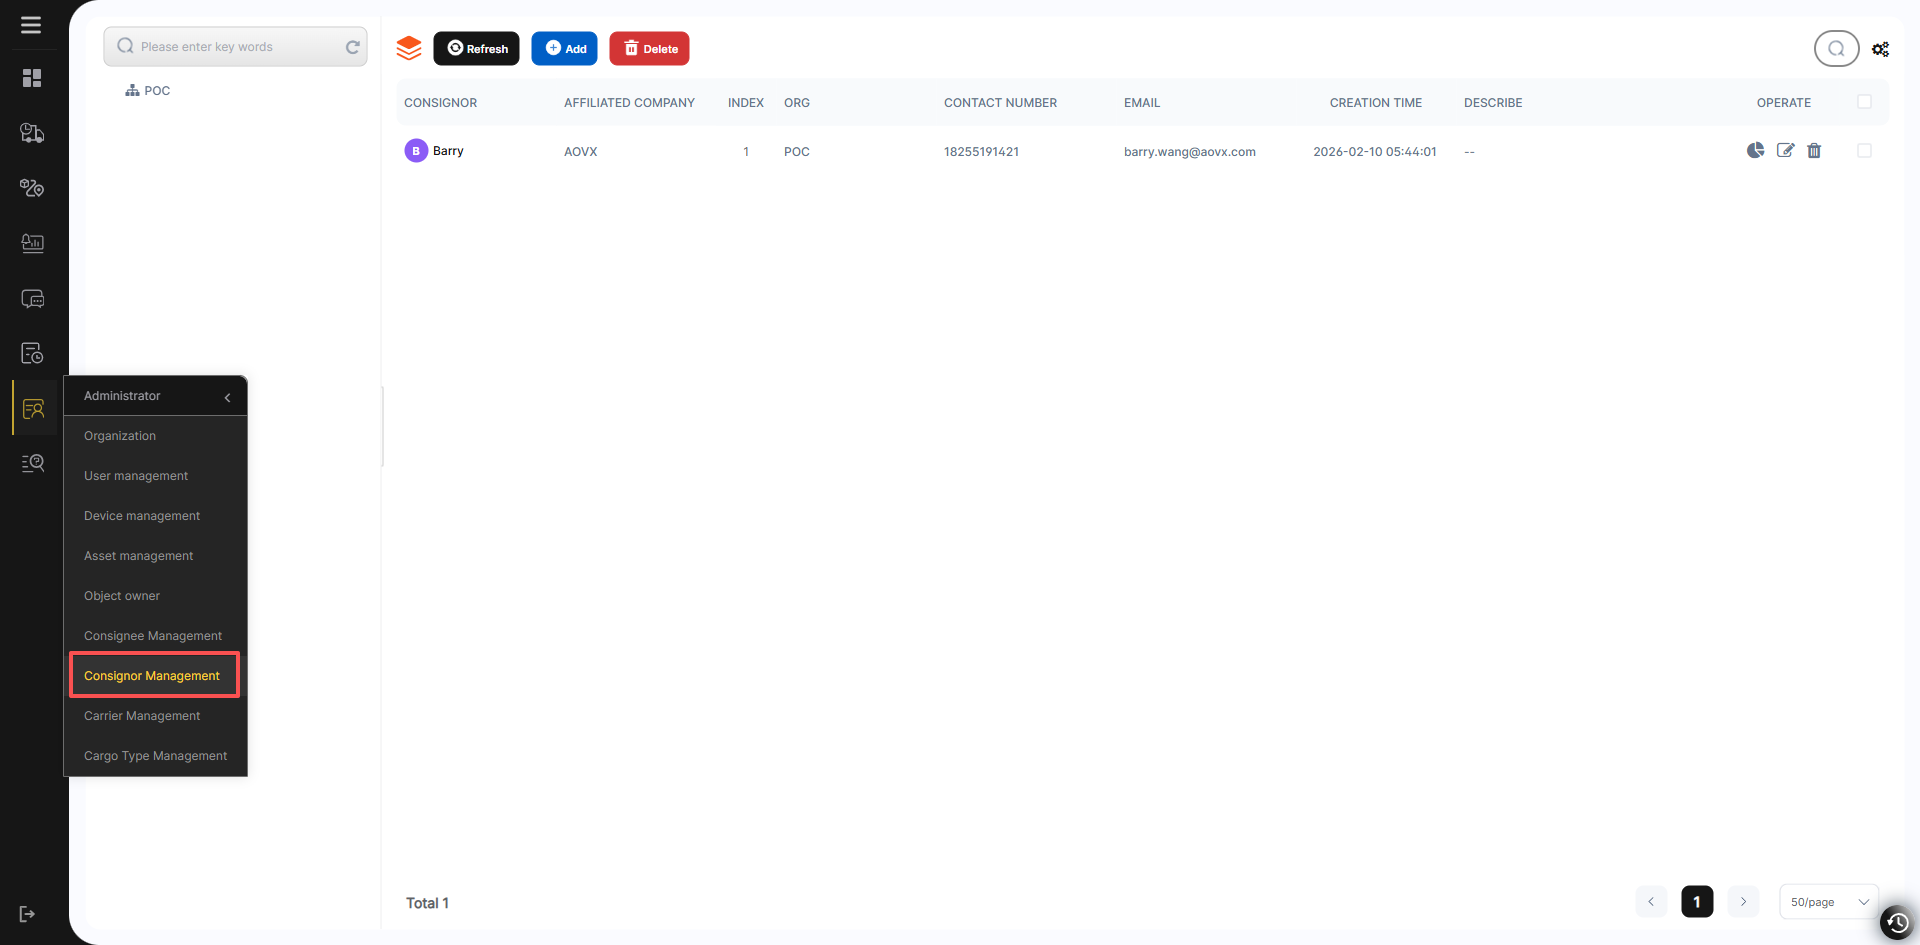Click the purple B avatar for Barry
Image resolution: width=1920 pixels, height=945 pixels.
(x=416, y=151)
